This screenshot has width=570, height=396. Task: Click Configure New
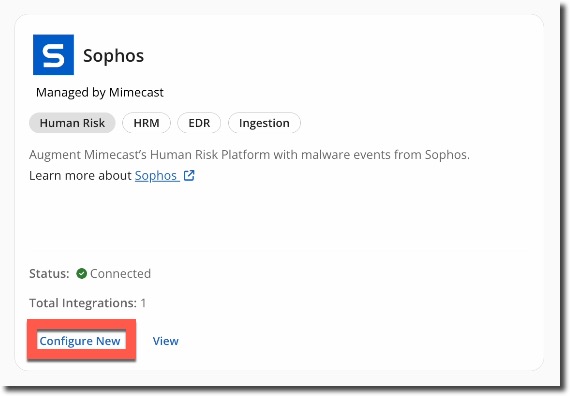click(x=80, y=341)
